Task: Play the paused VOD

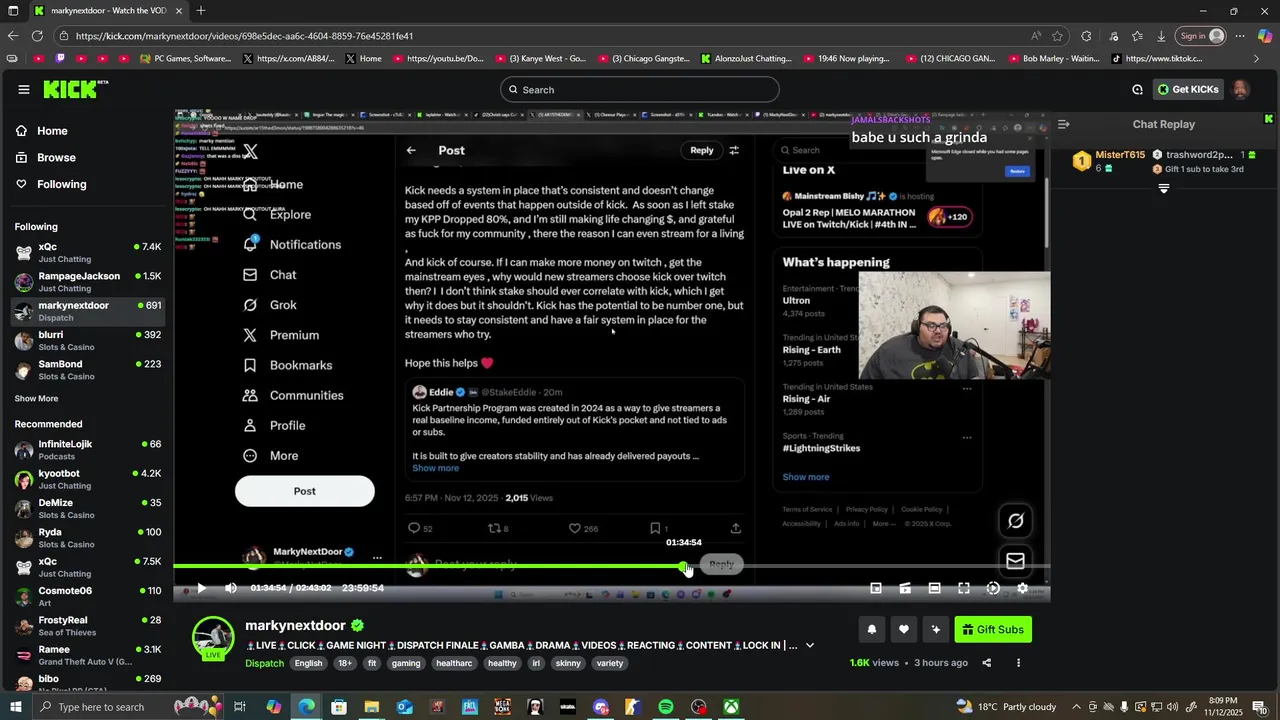Action: 200,588
